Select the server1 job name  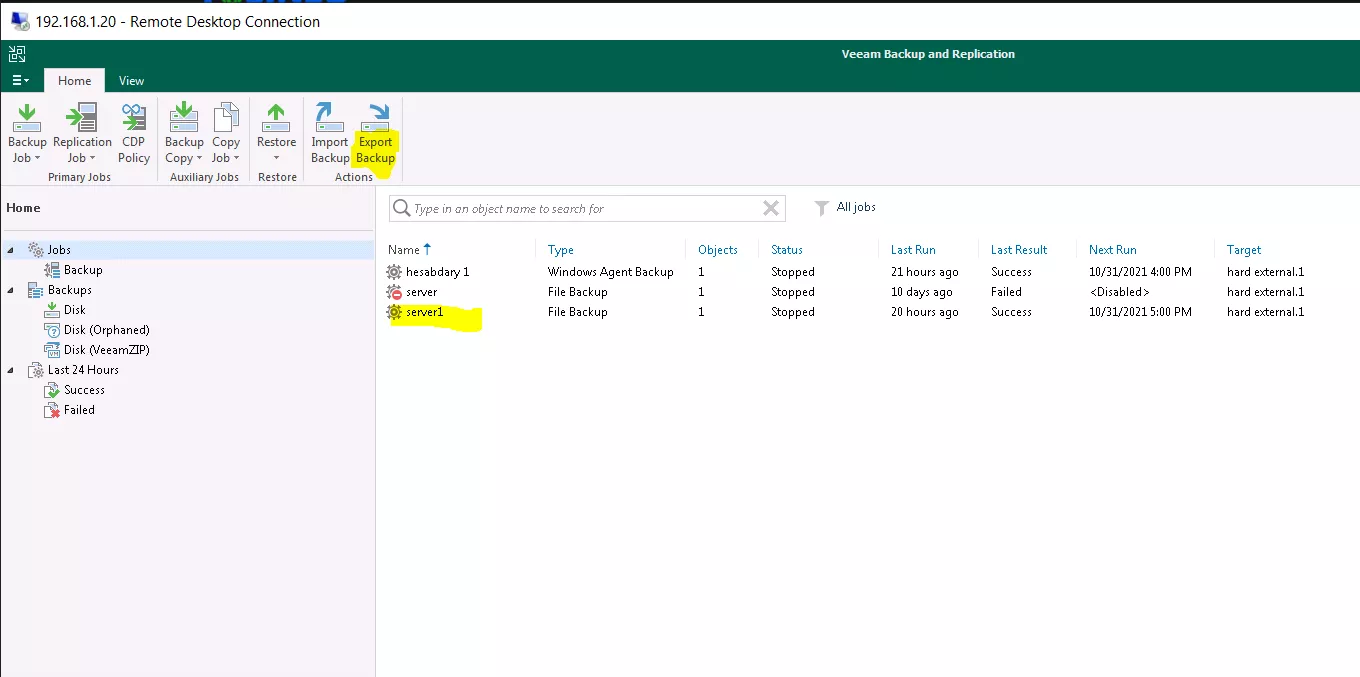(x=424, y=312)
